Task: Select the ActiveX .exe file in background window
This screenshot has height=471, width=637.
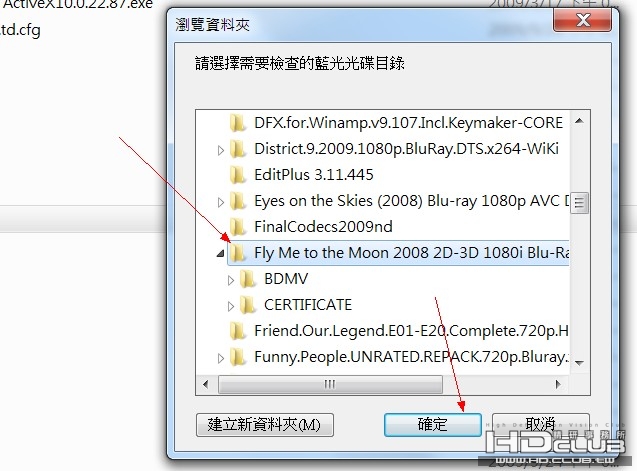Action: 76,5
